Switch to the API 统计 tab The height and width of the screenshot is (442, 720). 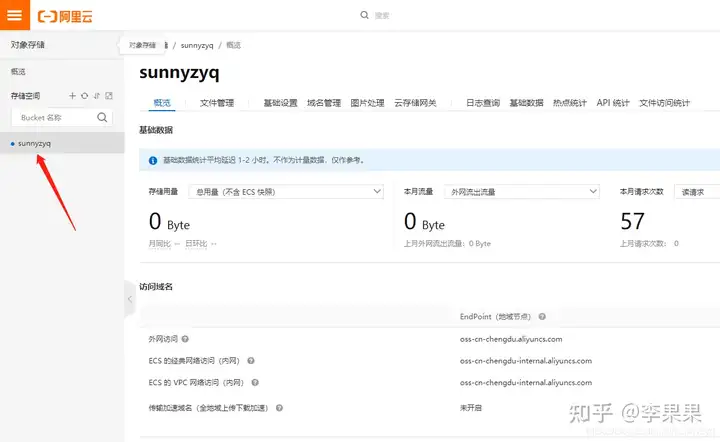tap(613, 103)
